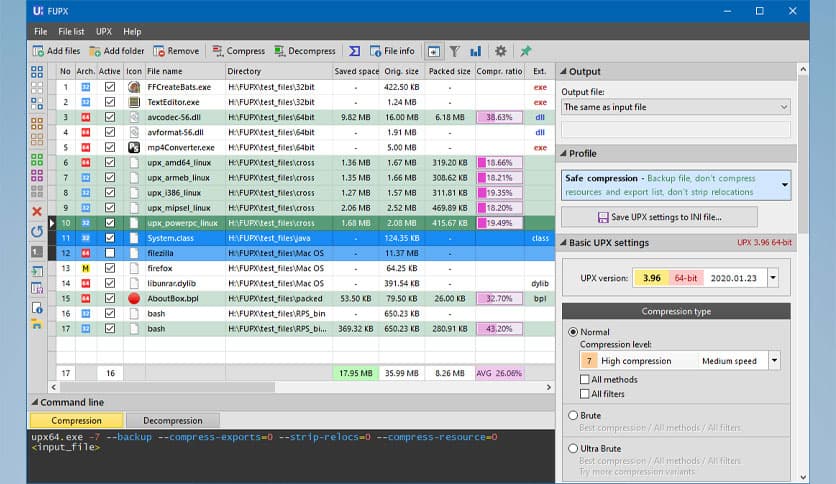
Task: Click the Add folder toolbar button
Action: click(x=117, y=51)
